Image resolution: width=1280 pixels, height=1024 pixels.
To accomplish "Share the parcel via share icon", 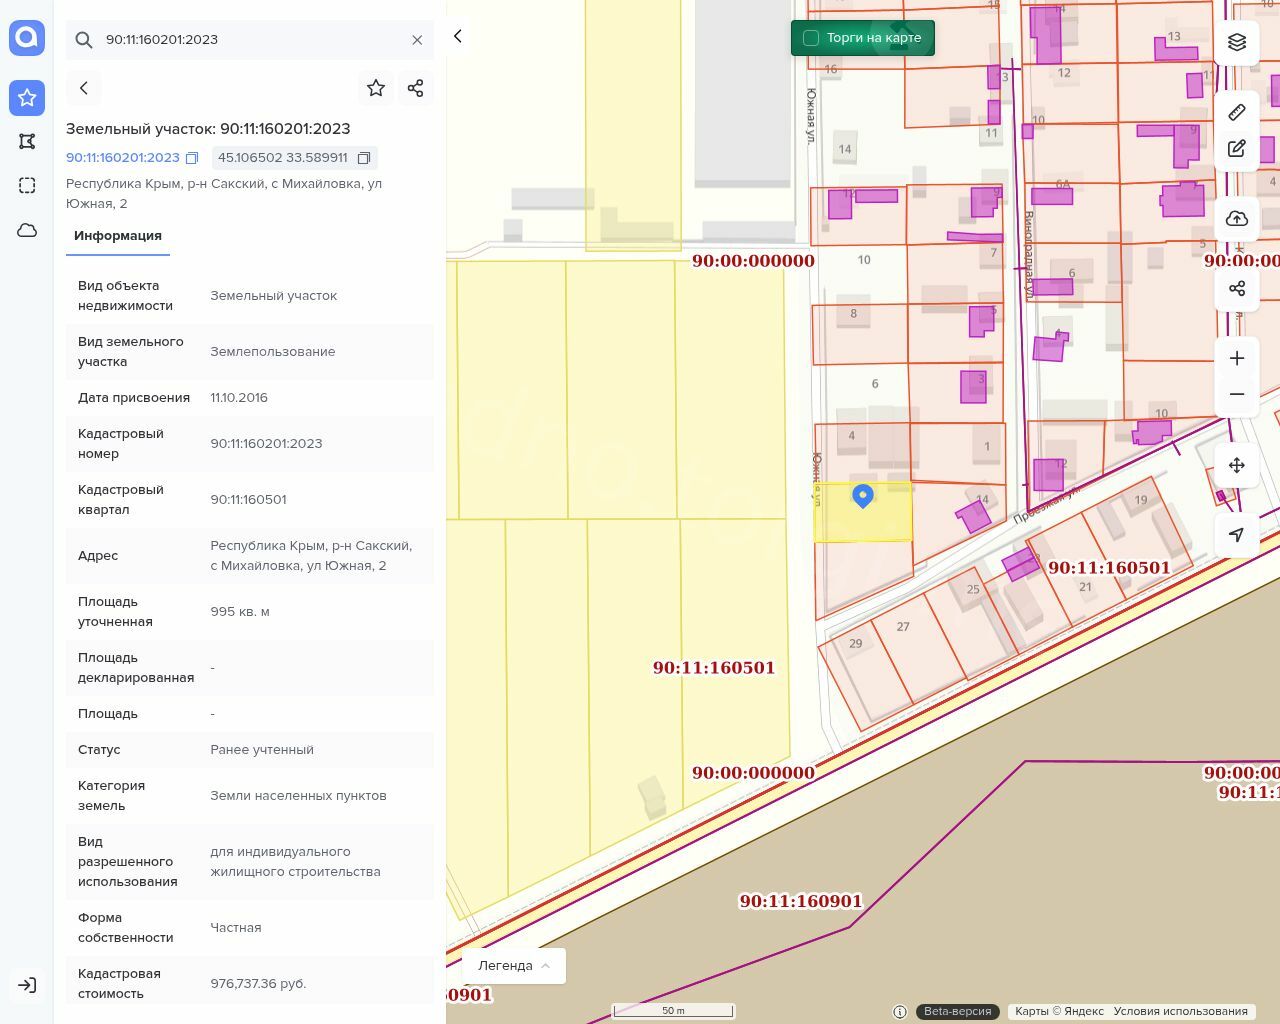I will click(416, 88).
